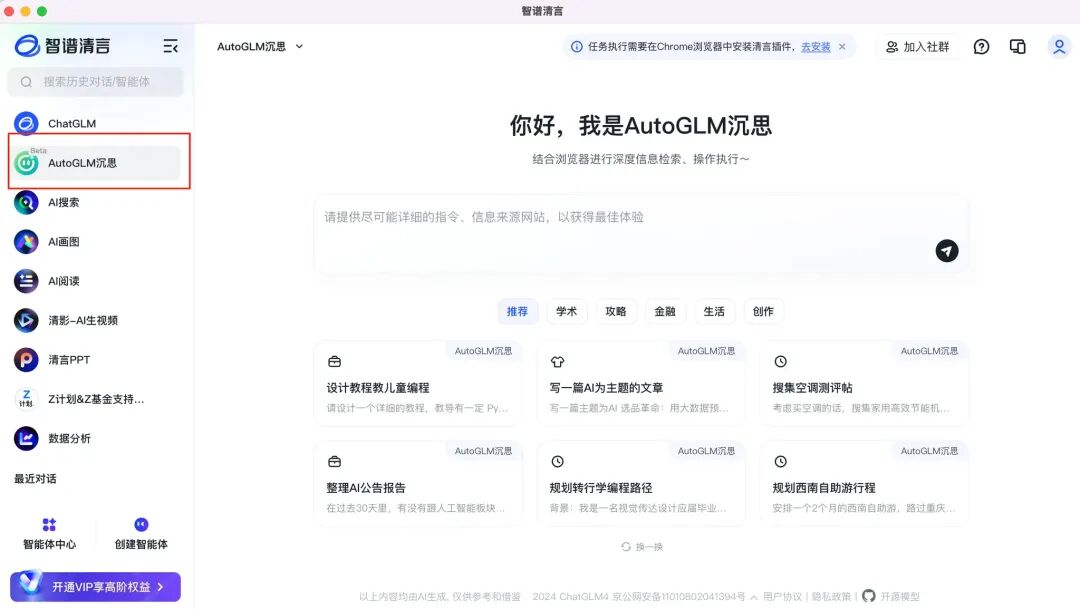Screen dimensions: 1080x609
Task: Click the 加入社群 button
Action: 918,47
